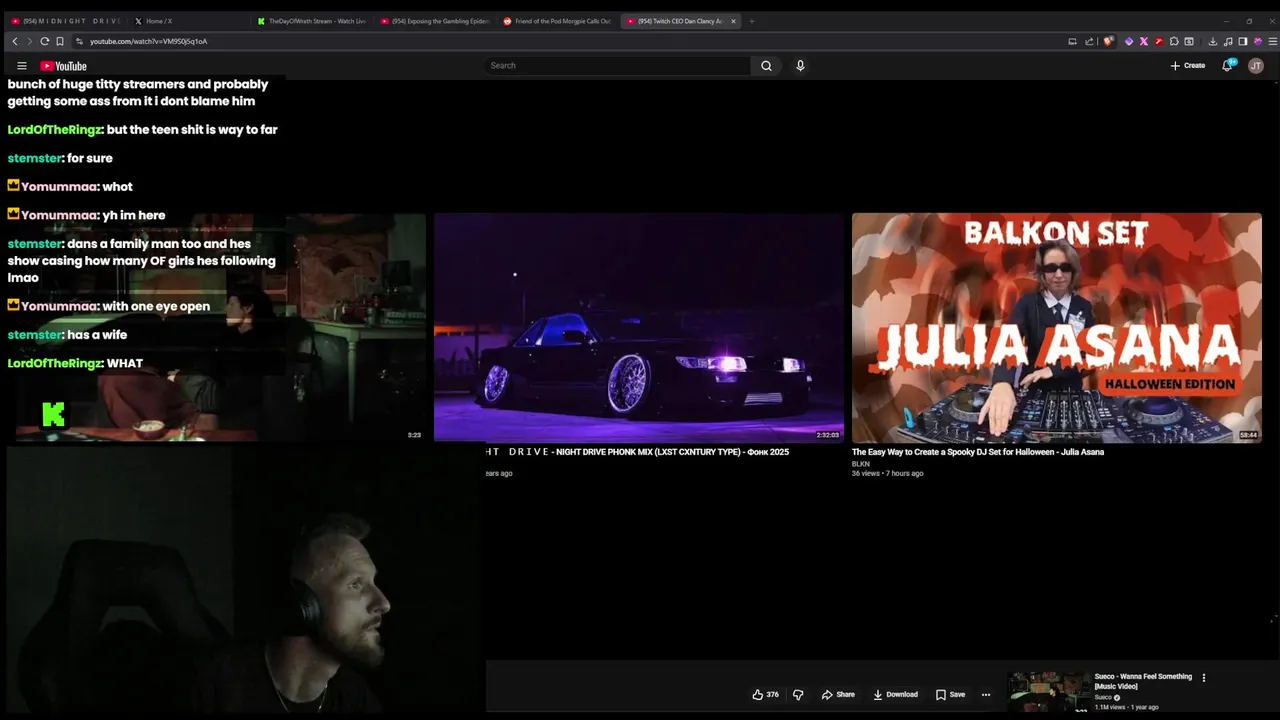Save the video to a playlist

950,694
